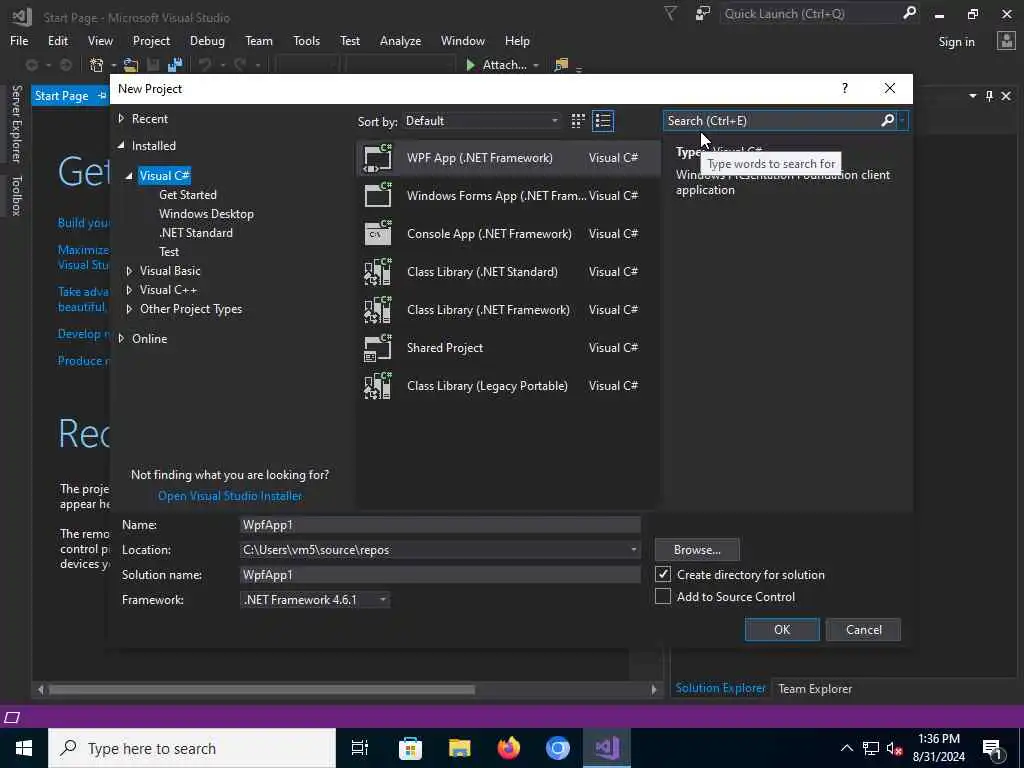Open the Debug menu

[x=207, y=40]
